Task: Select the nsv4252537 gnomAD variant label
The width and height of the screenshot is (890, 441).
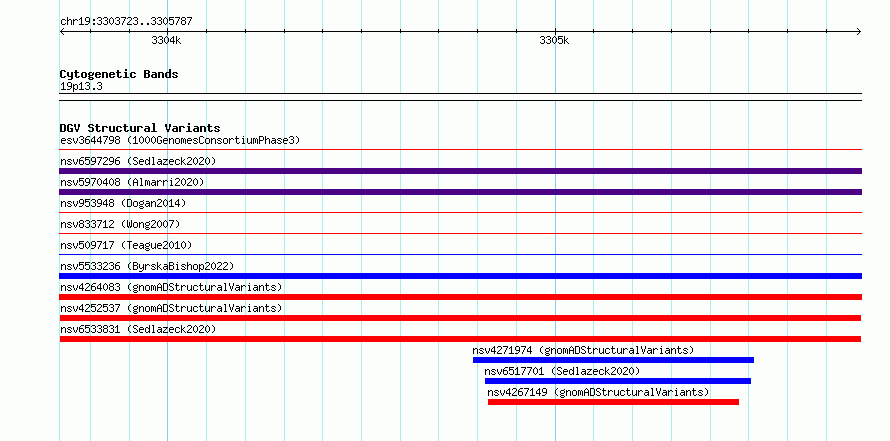Action: click(x=171, y=308)
